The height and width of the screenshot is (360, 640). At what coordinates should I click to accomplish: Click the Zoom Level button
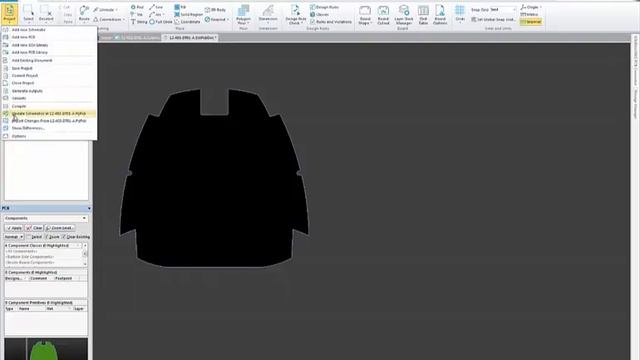point(60,228)
